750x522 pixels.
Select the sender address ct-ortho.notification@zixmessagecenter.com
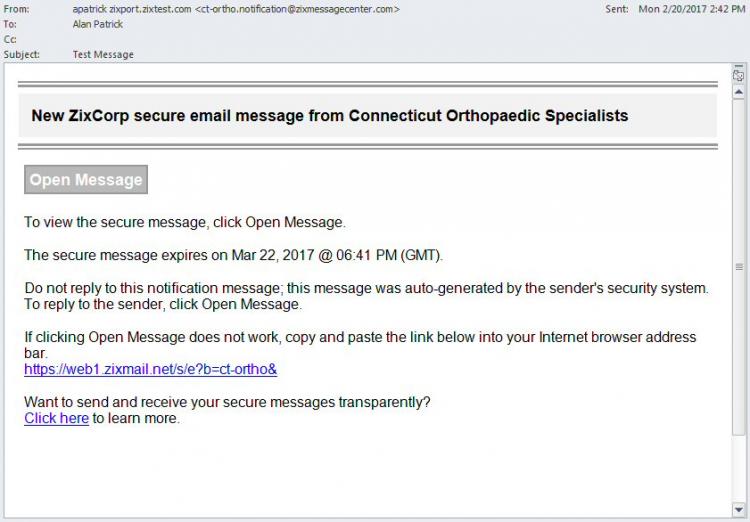point(297,9)
